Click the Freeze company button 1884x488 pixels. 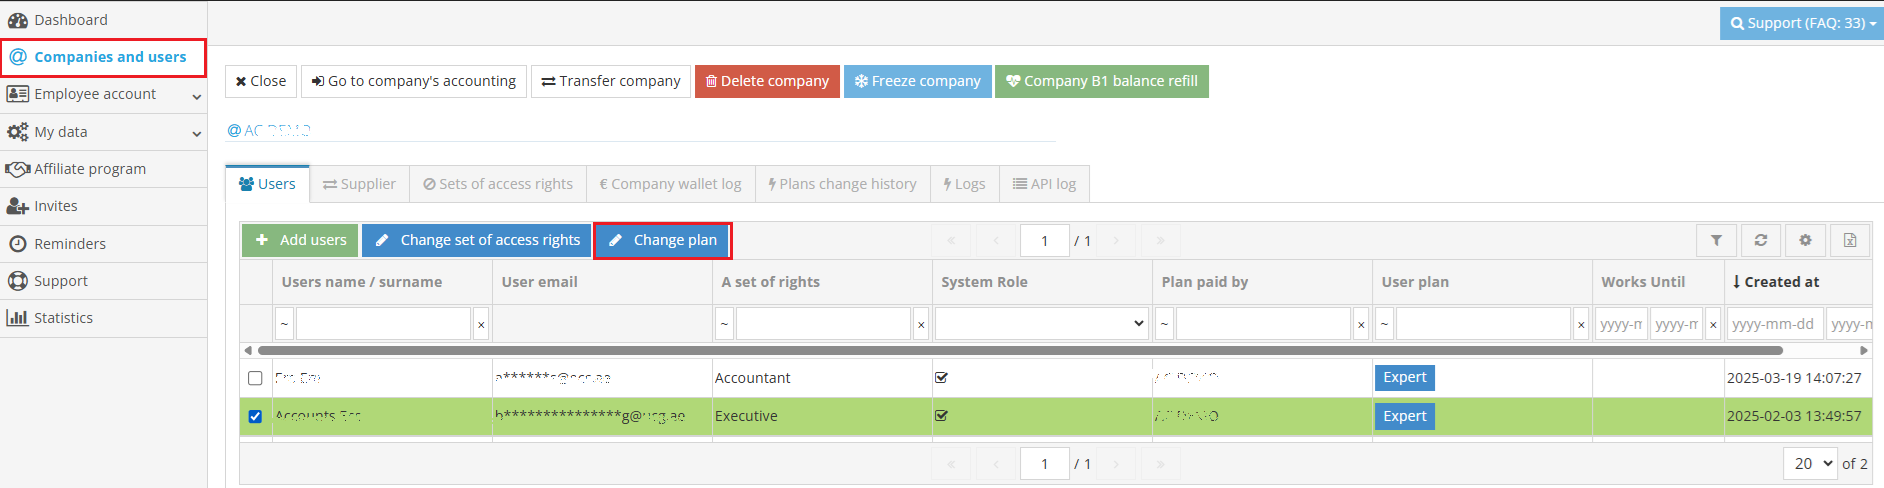point(917,81)
